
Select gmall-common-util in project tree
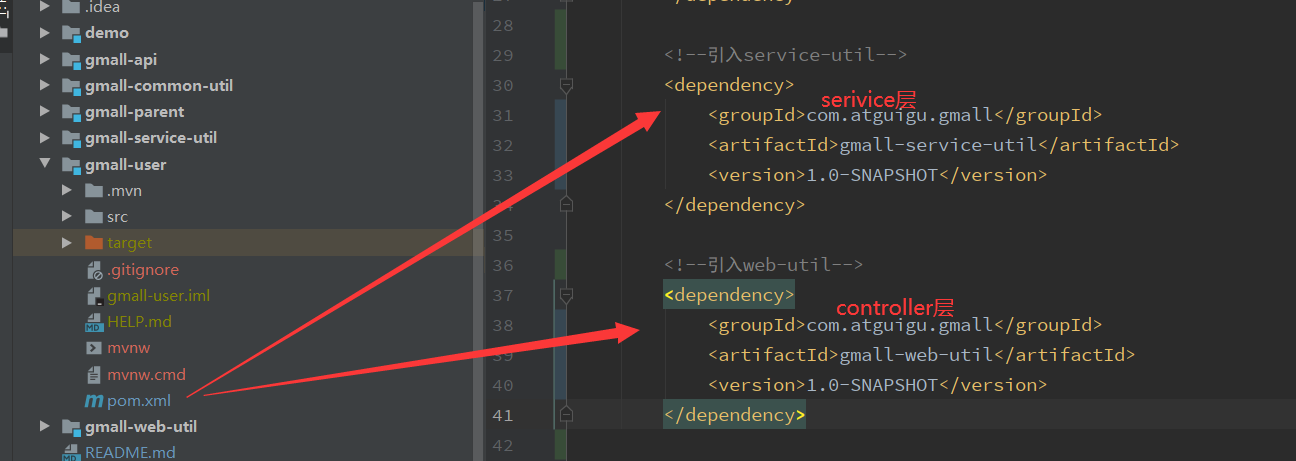[x=159, y=85]
